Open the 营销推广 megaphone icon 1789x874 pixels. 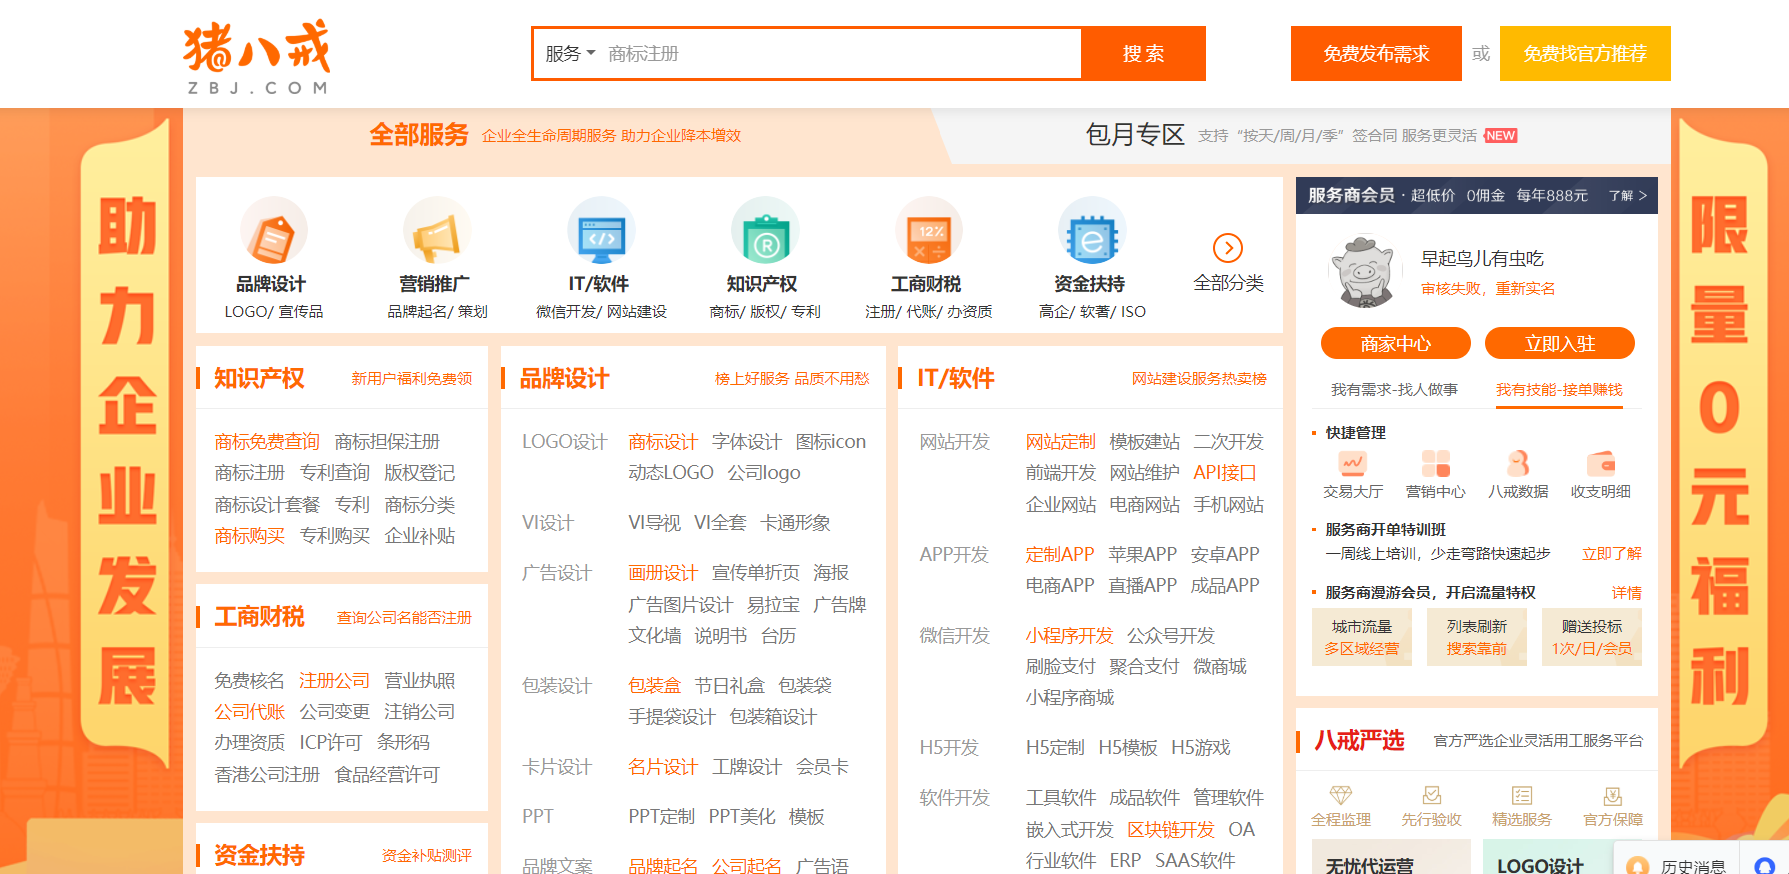tap(437, 232)
